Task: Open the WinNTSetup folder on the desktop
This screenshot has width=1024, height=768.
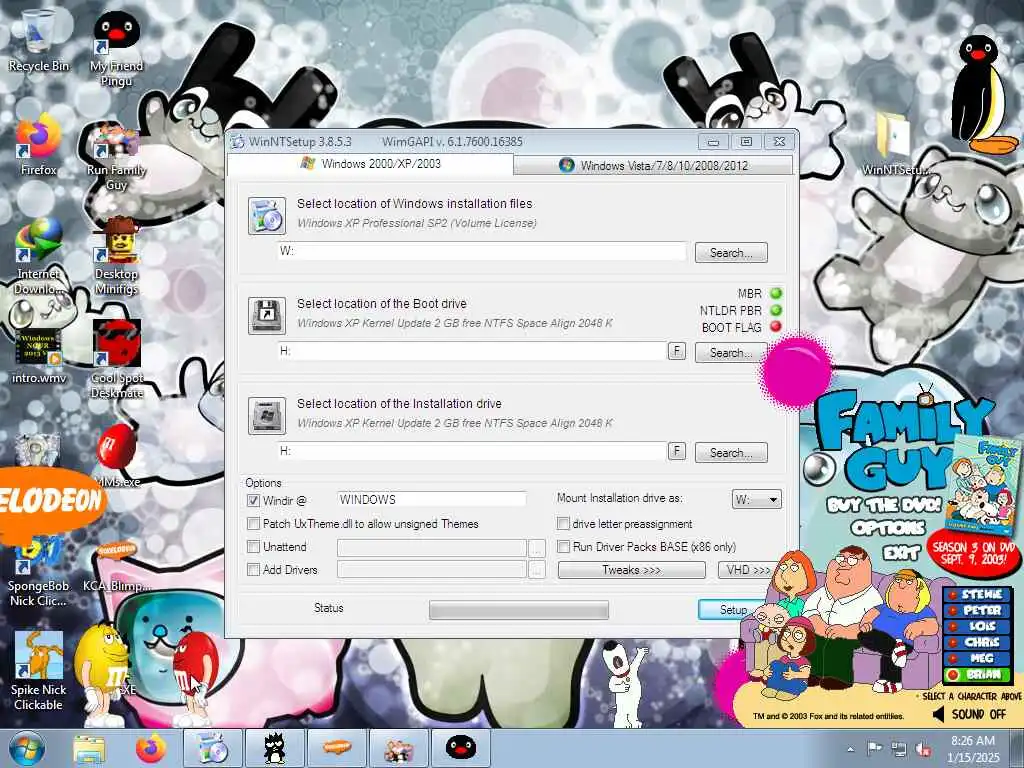Action: (x=895, y=144)
